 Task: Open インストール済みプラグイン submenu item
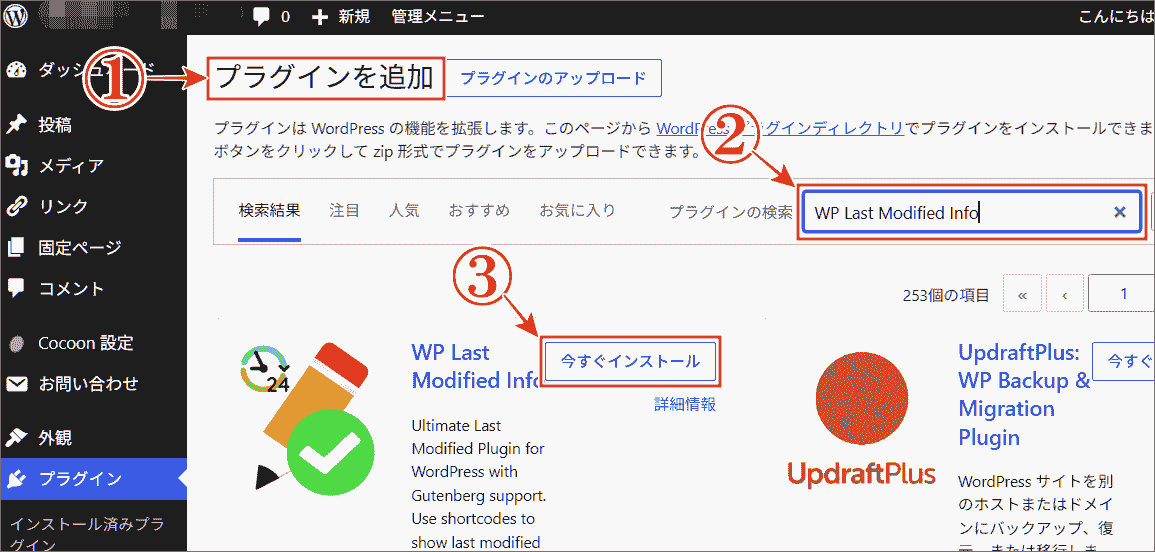tap(86, 534)
